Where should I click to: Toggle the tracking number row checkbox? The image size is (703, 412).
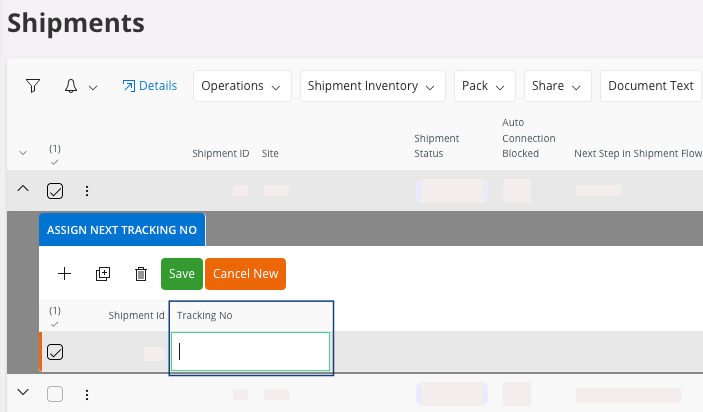click(x=56, y=352)
